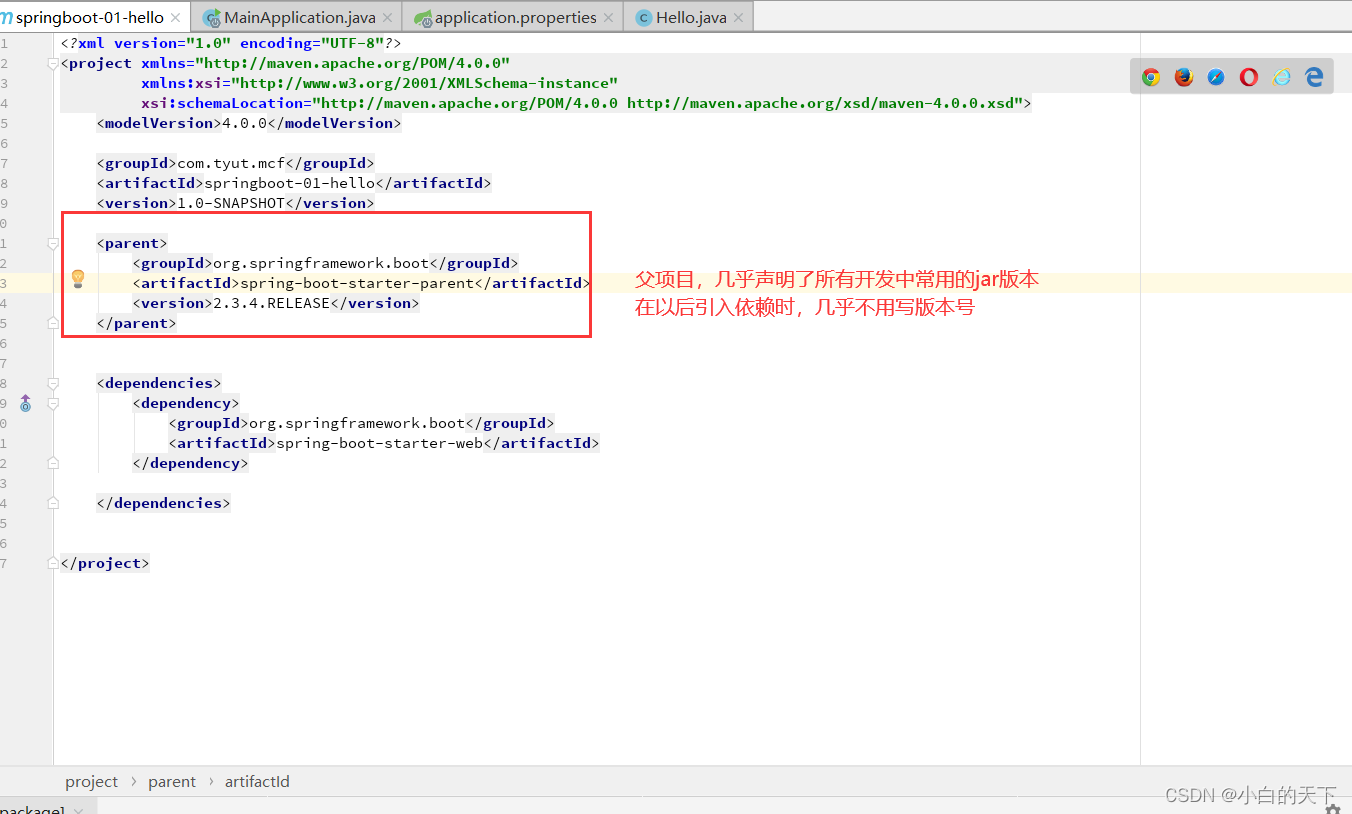Open the page in Opera browser

[1249, 77]
